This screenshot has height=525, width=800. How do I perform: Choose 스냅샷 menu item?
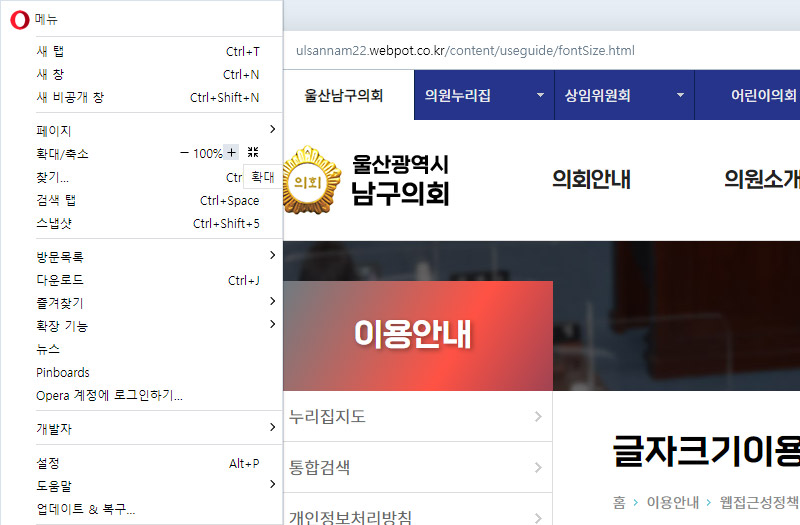(148, 223)
